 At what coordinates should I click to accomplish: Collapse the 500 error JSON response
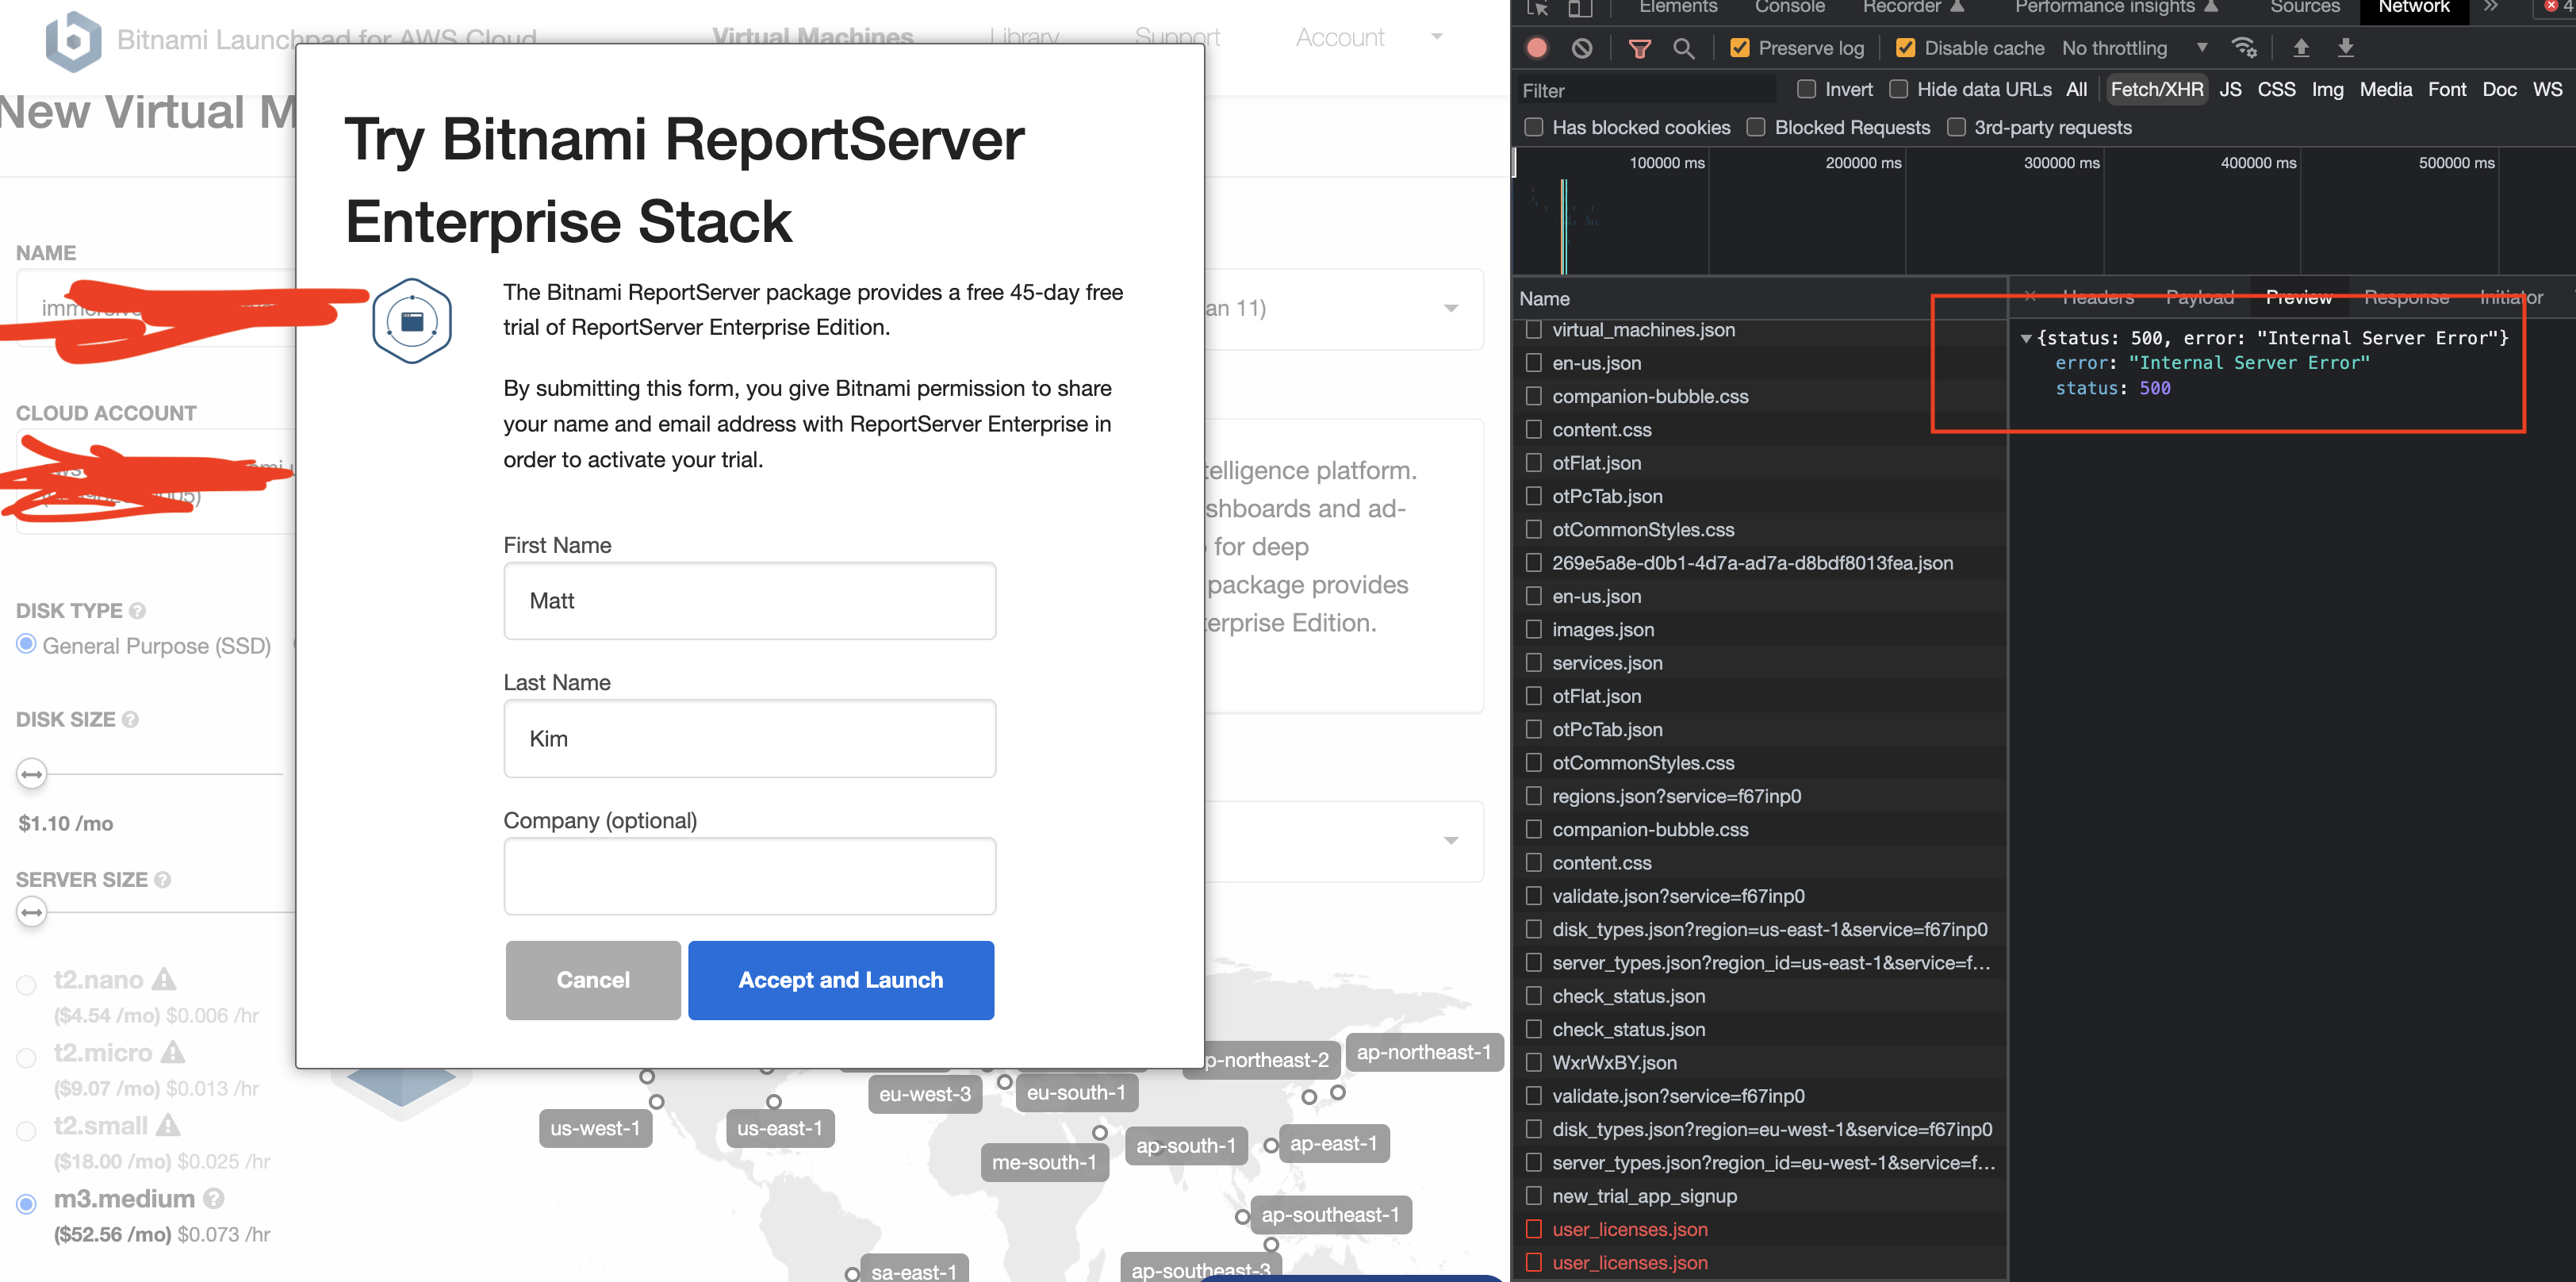point(2026,338)
